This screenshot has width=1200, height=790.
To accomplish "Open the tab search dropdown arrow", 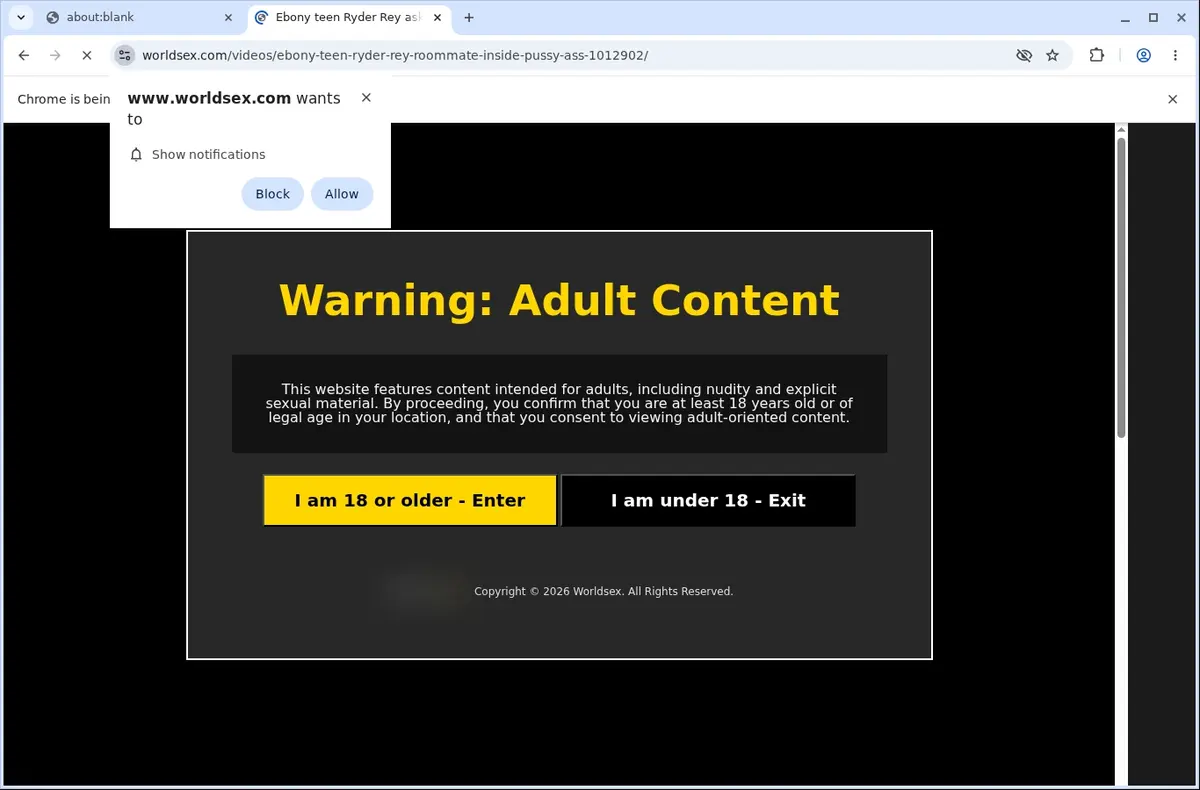I will (x=20, y=17).
